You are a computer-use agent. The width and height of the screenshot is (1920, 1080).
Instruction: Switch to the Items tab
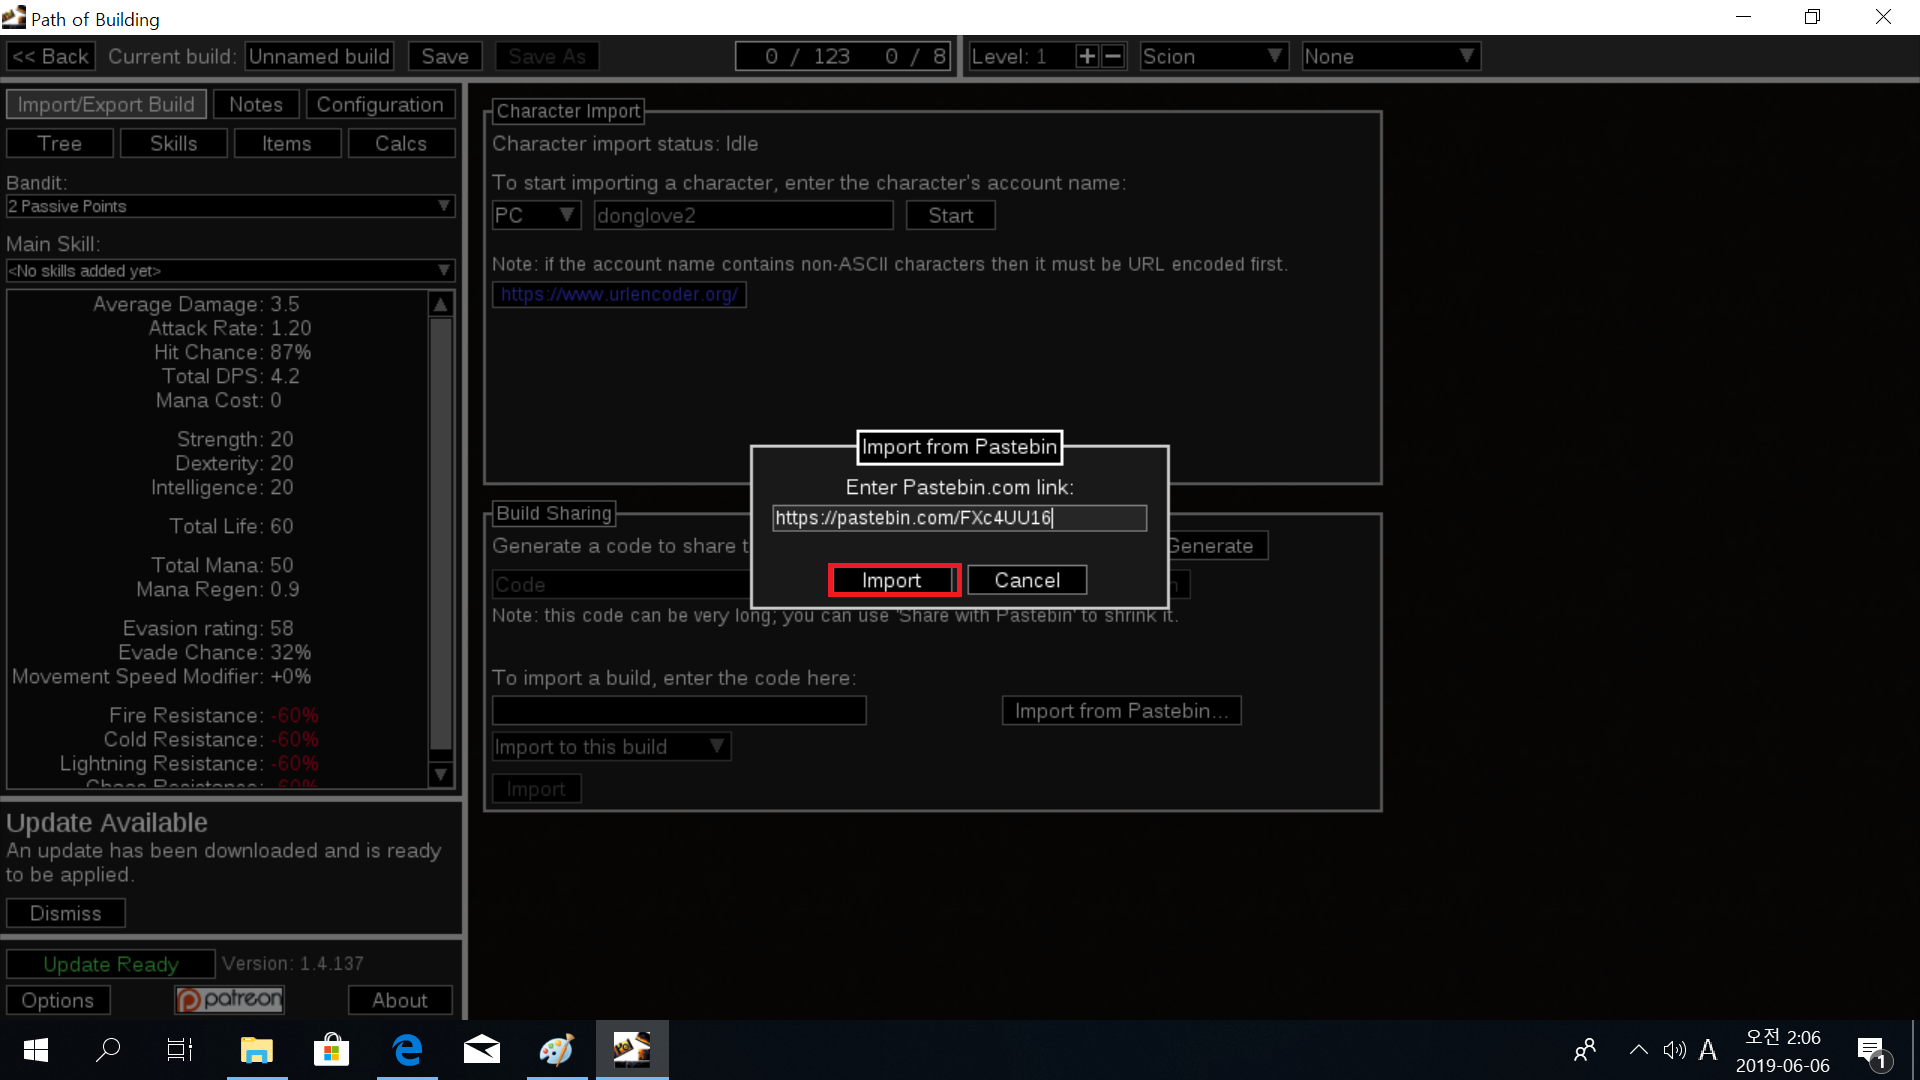coord(287,144)
